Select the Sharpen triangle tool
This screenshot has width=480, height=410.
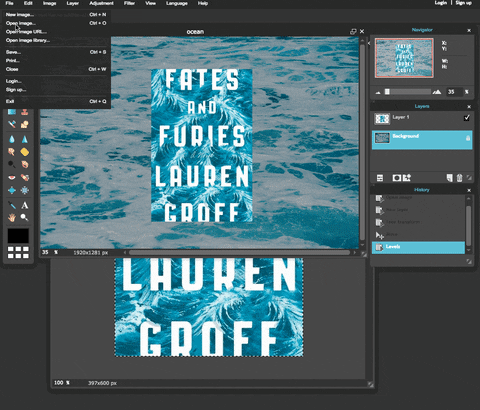(24, 139)
